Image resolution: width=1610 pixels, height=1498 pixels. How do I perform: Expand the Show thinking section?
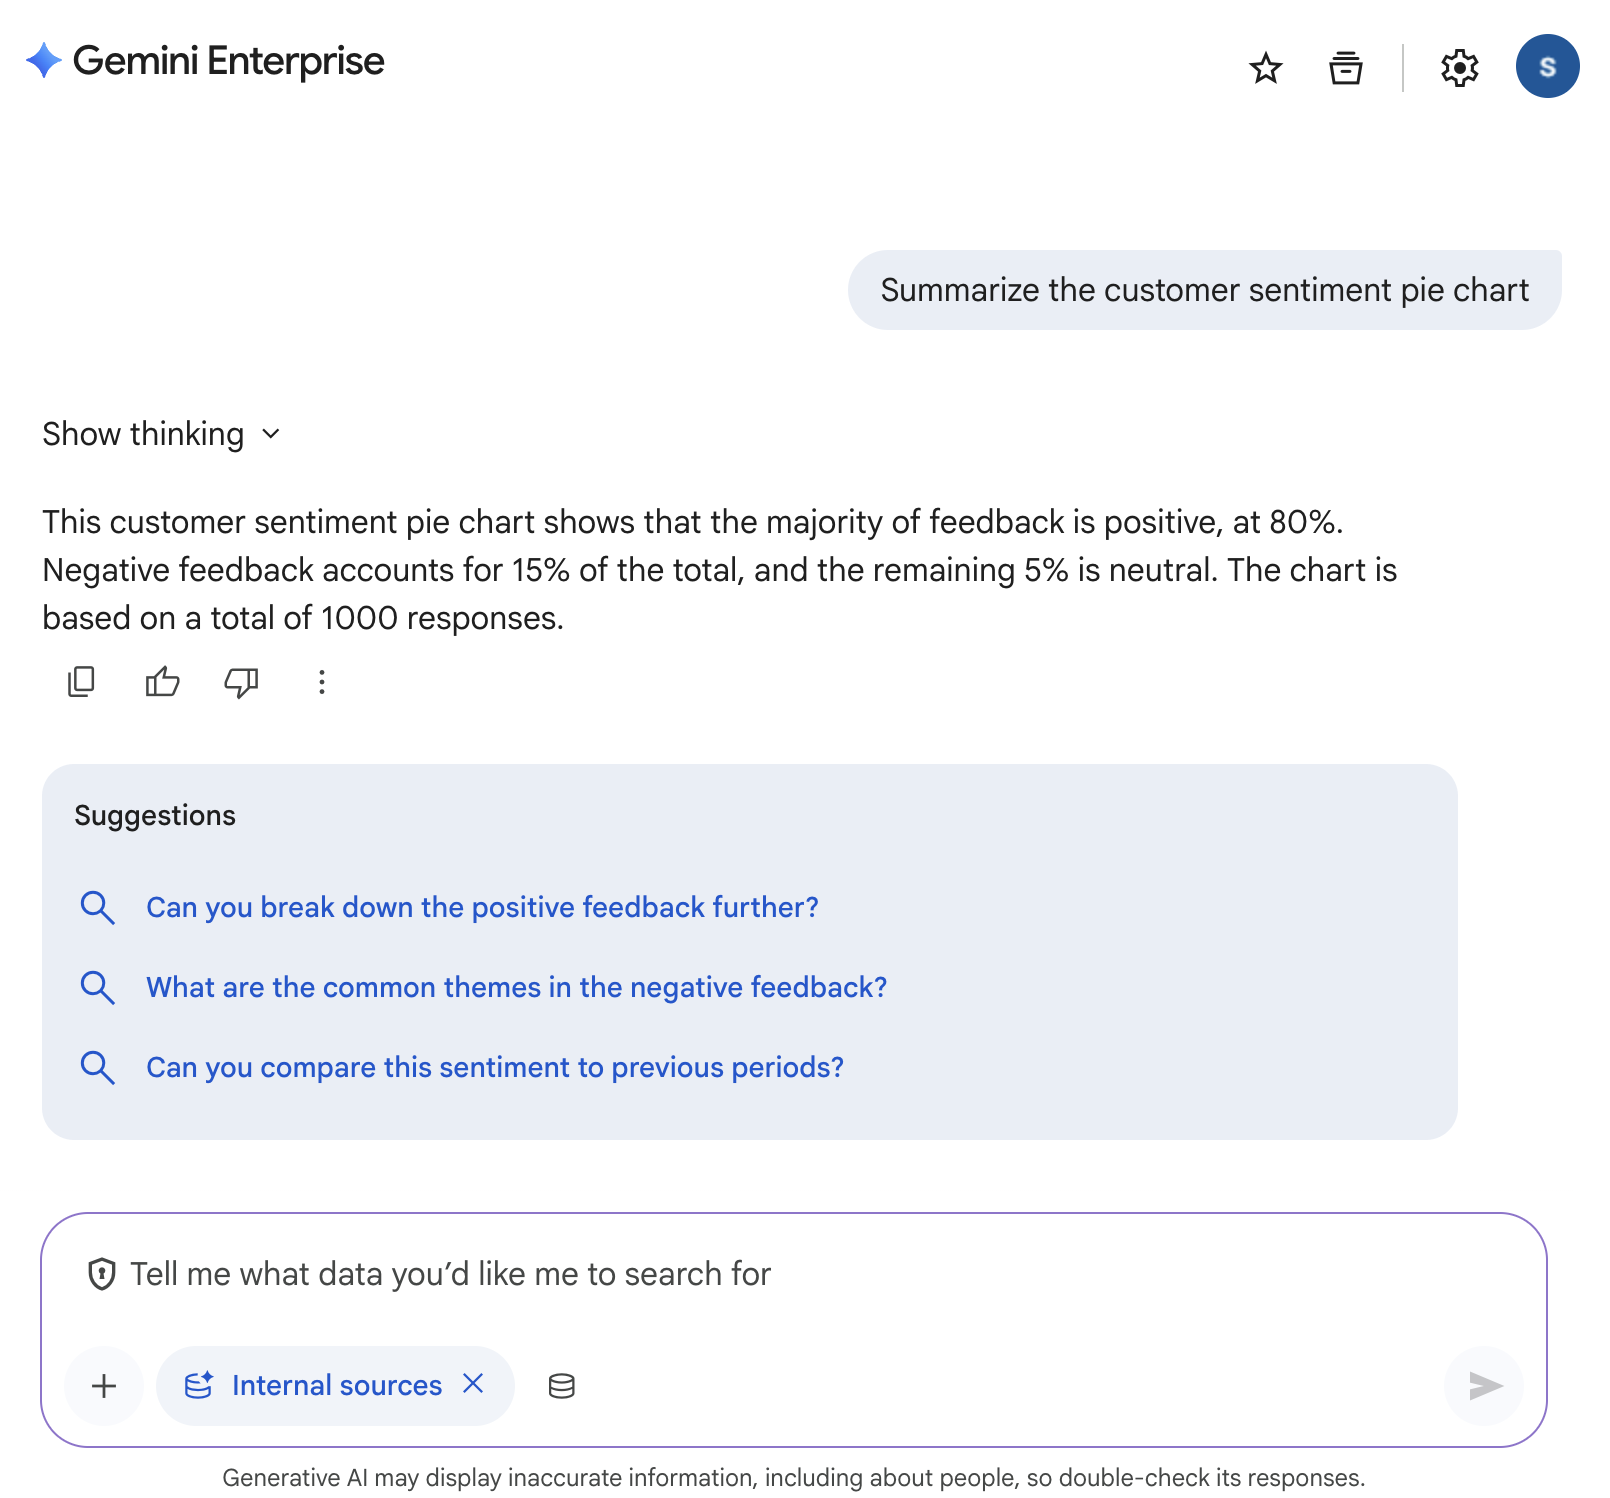[x=161, y=434]
